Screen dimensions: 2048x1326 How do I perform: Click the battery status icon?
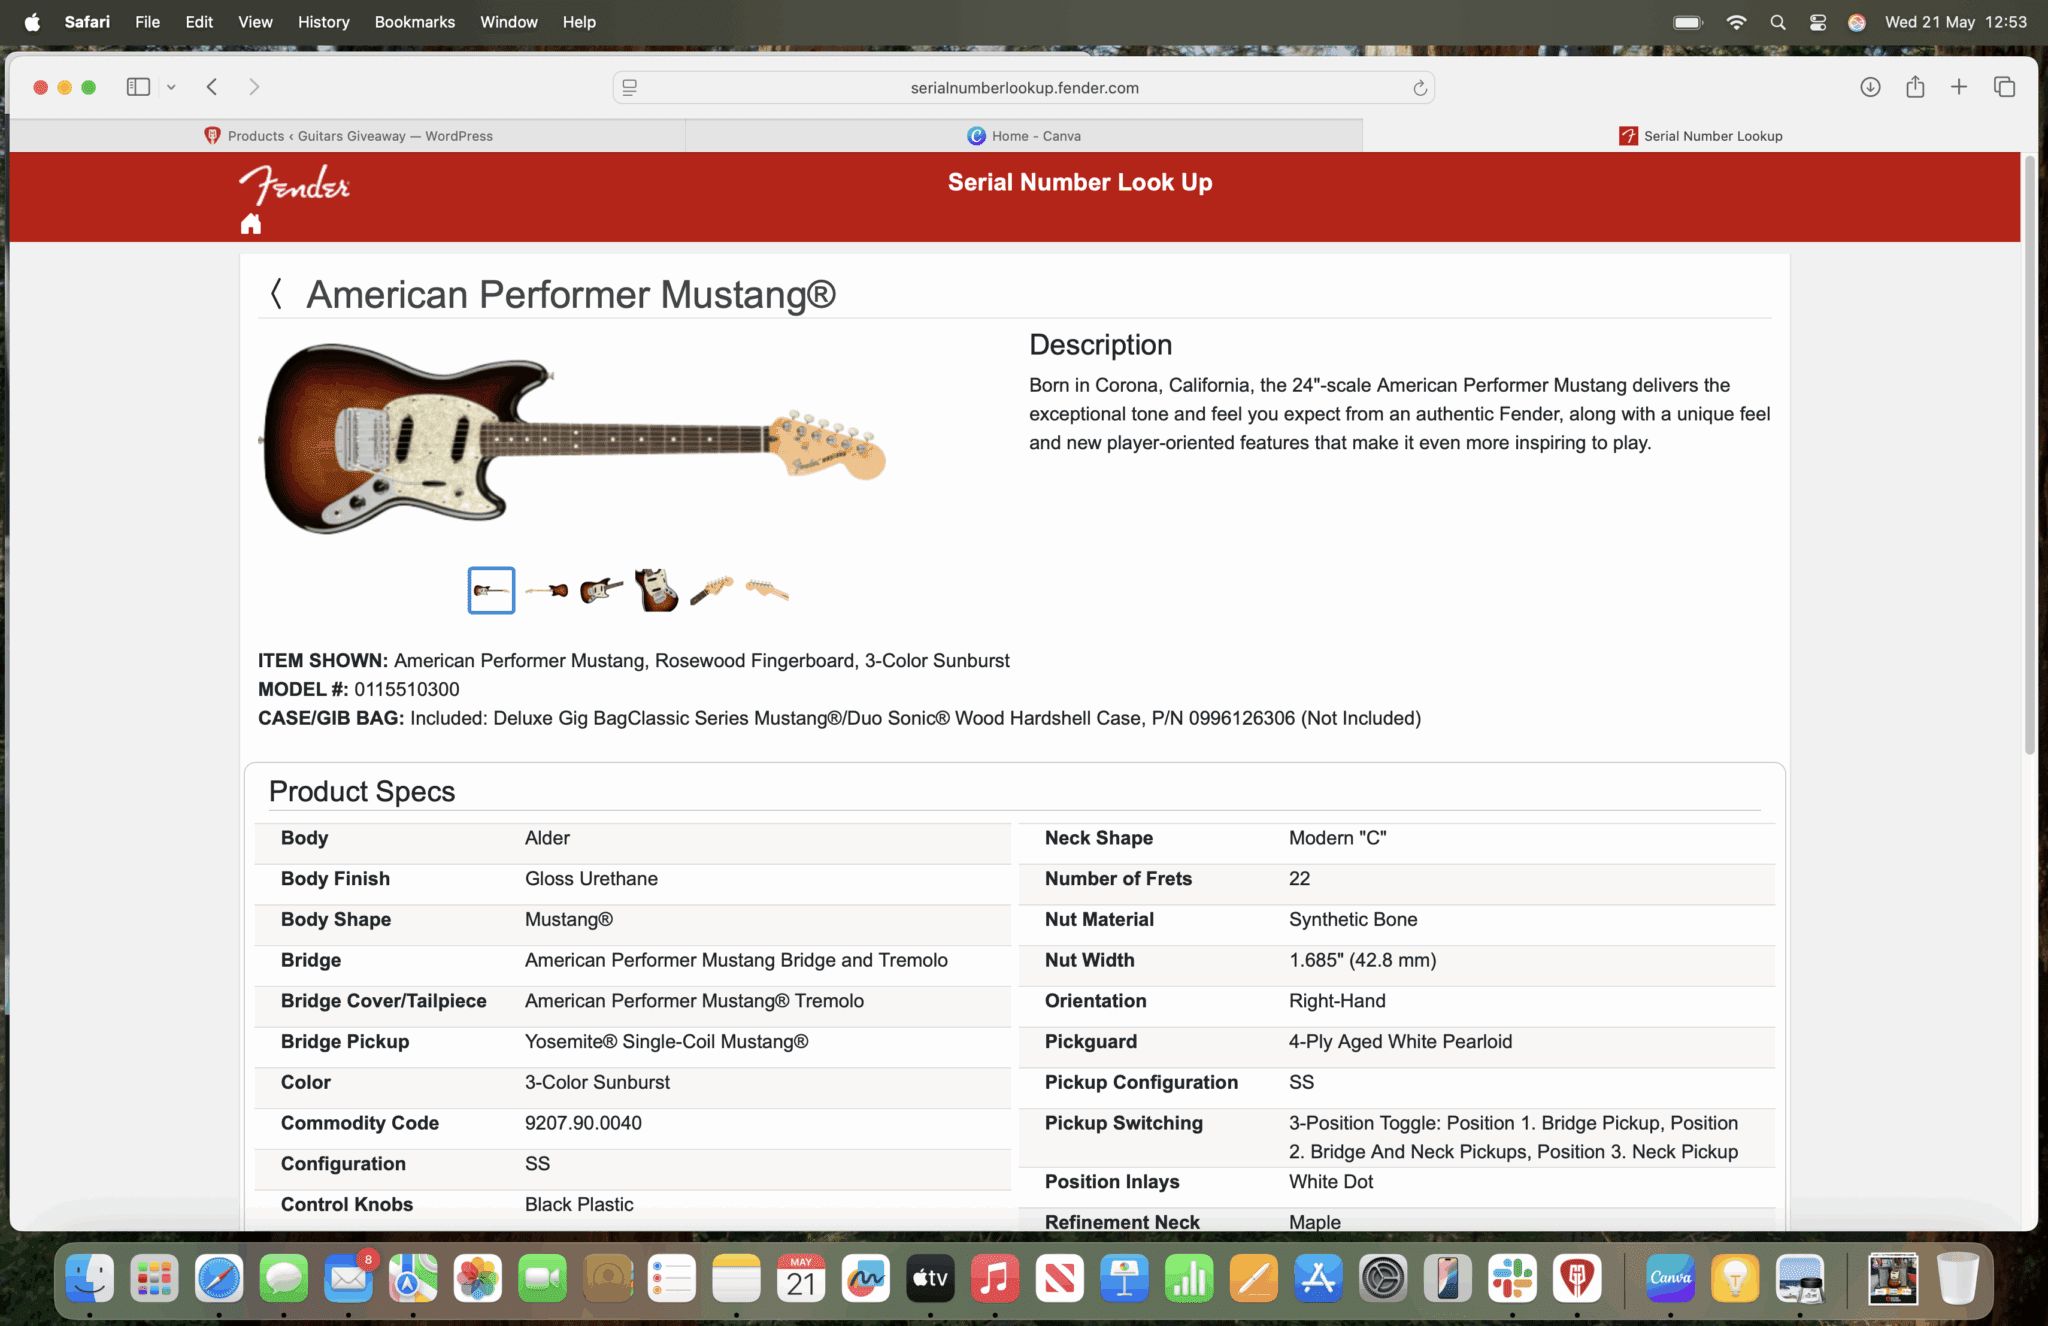[x=1689, y=22]
